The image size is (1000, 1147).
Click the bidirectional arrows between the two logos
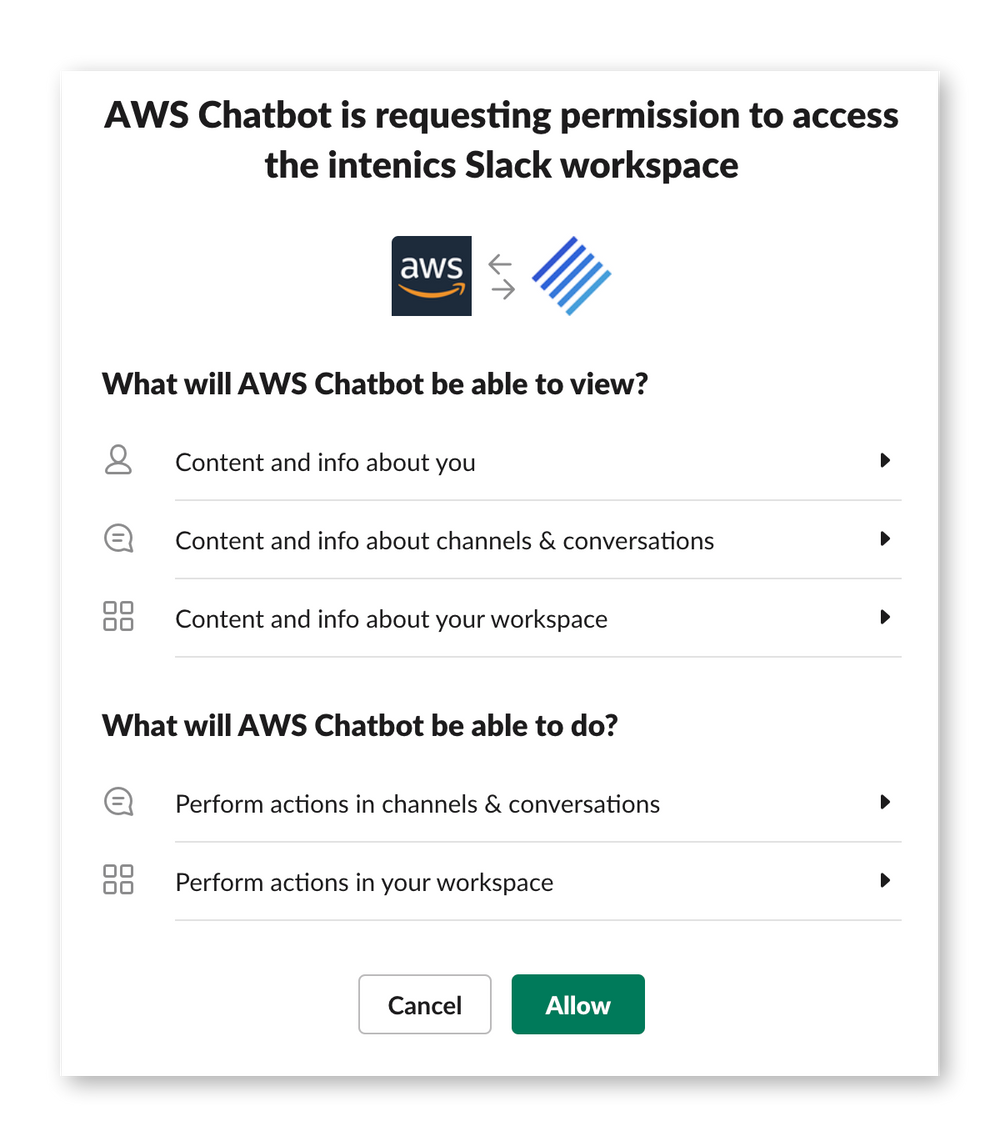tap(501, 275)
